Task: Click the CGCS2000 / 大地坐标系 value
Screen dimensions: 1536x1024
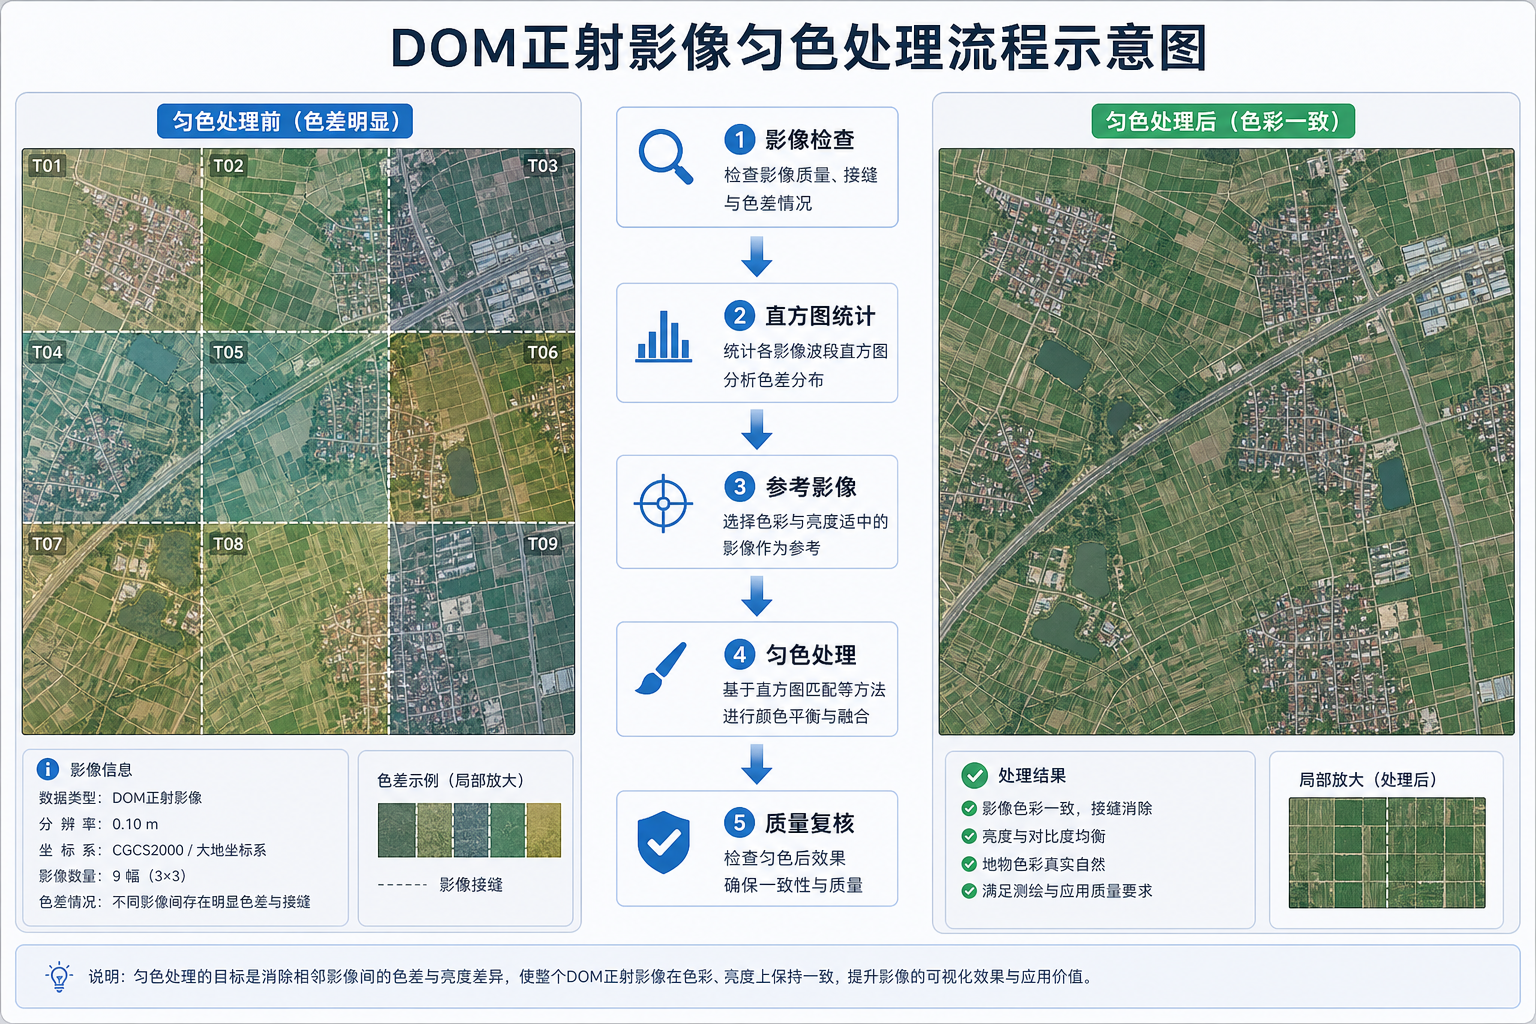Action: [x=189, y=850]
